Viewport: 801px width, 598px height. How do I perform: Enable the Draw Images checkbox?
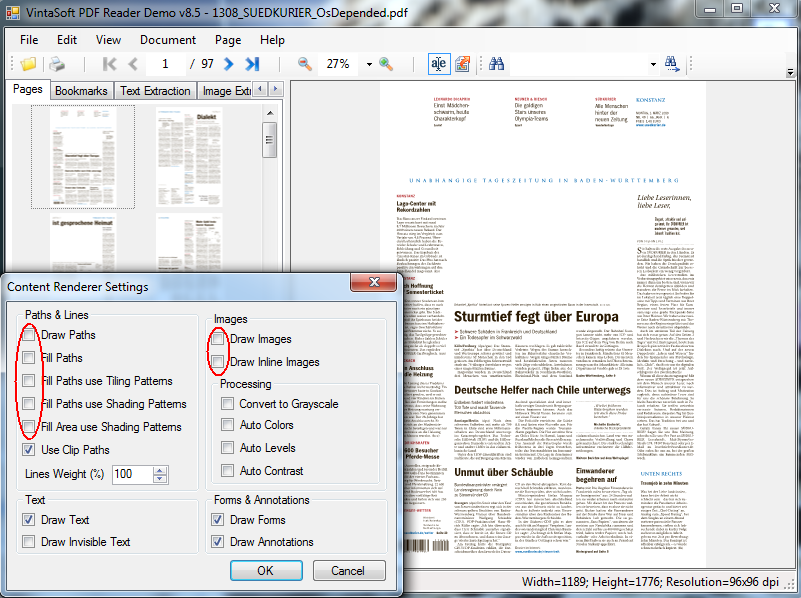(218, 338)
